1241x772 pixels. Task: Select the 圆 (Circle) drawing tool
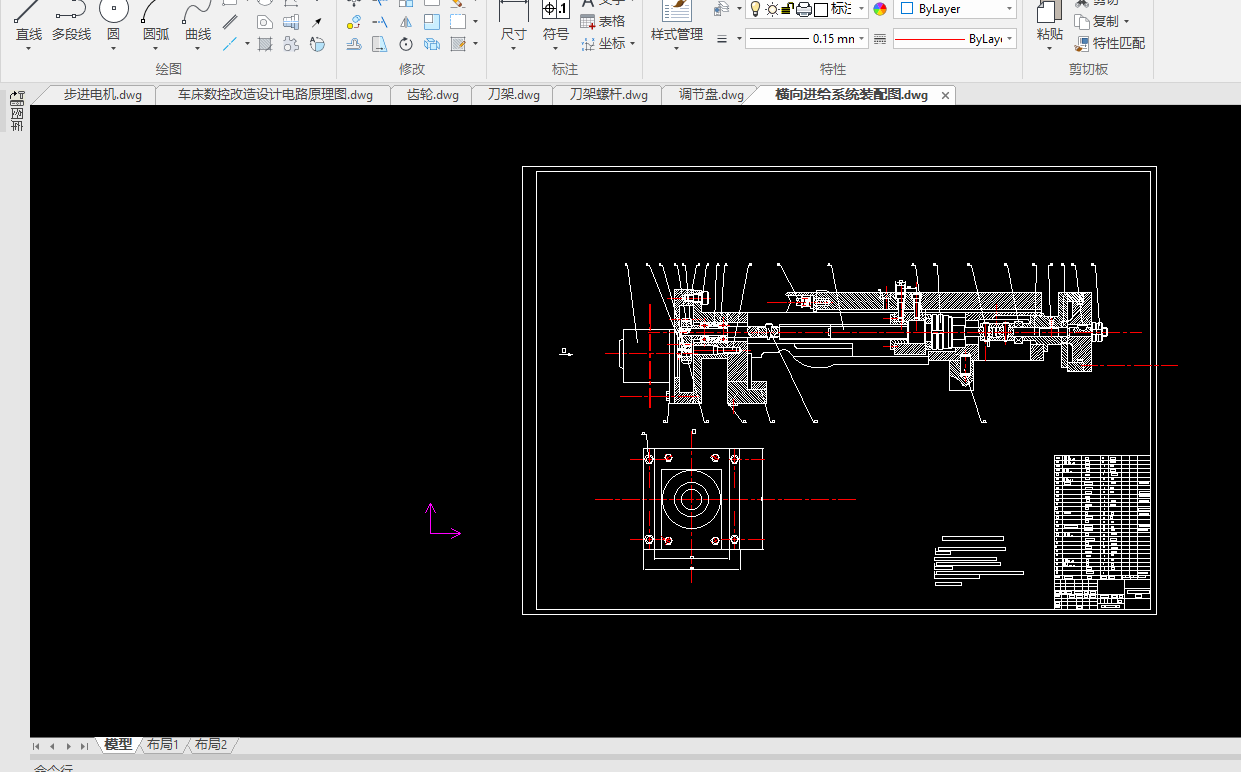113,12
